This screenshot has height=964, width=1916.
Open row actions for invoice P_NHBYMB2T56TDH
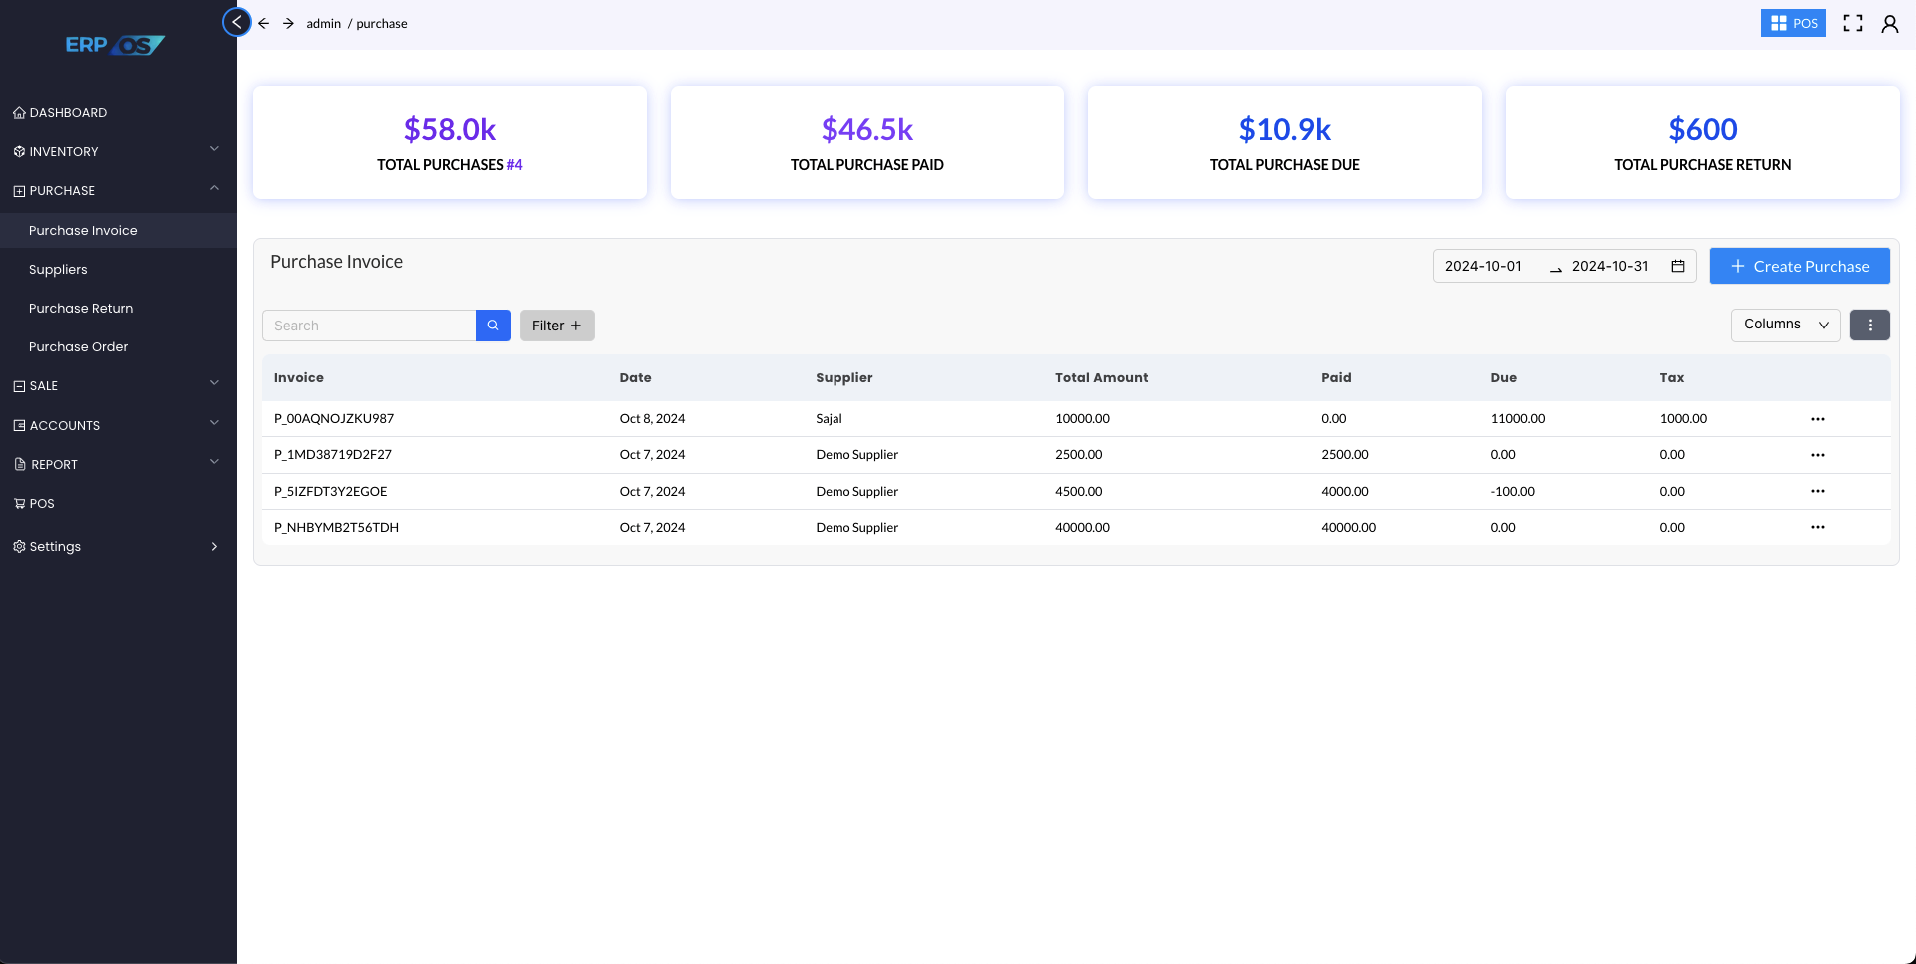pos(1817,527)
